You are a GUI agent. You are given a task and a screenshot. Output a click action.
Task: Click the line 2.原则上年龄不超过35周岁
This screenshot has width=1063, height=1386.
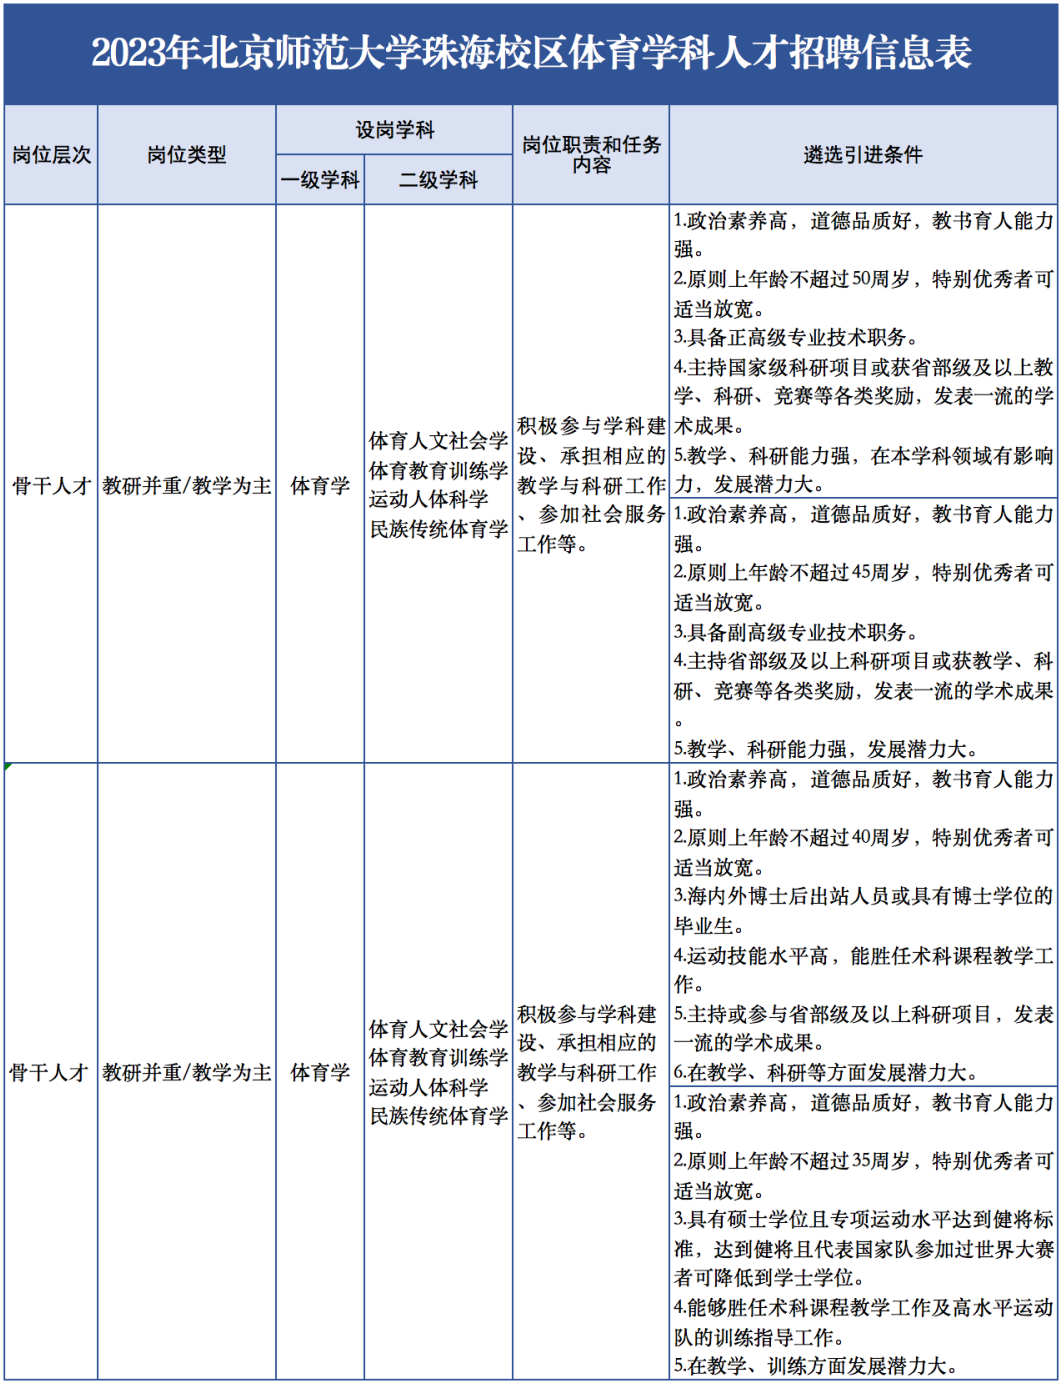tap(863, 1161)
